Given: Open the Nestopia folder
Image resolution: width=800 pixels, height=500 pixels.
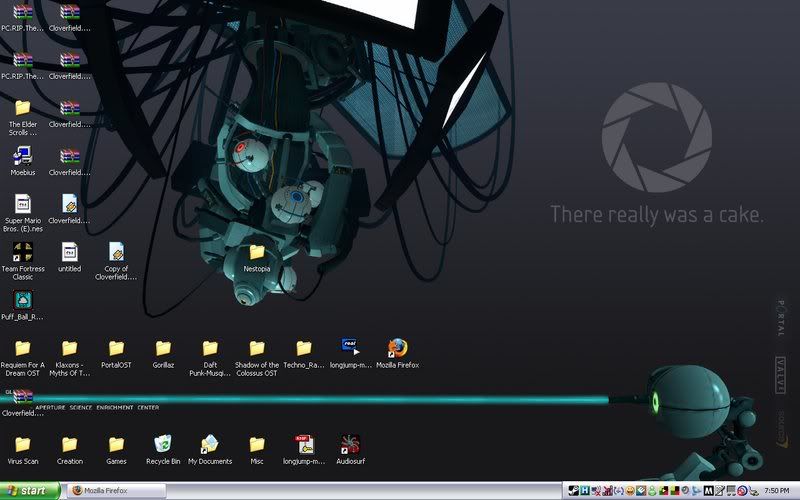Looking at the screenshot, I should (257, 252).
